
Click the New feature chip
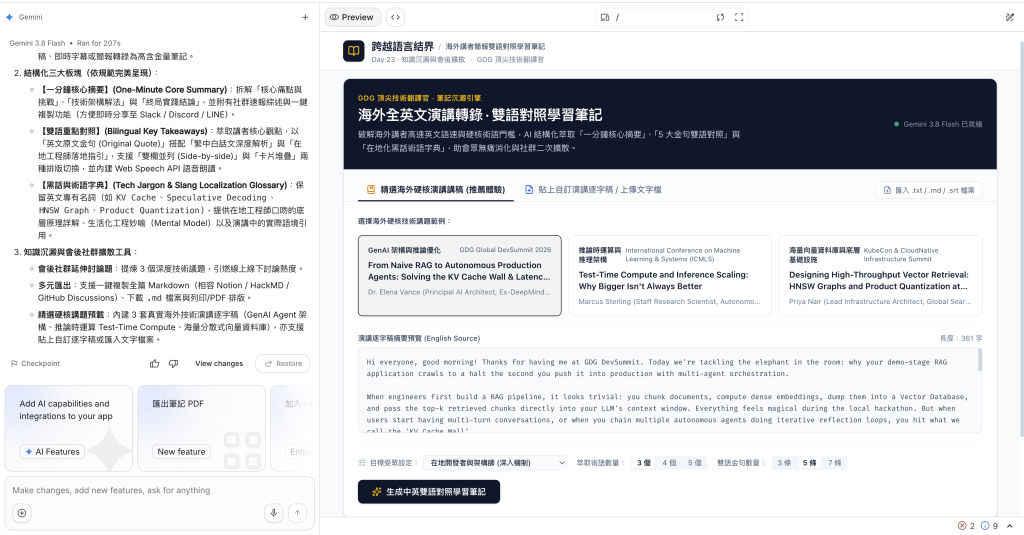click(181, 451)
